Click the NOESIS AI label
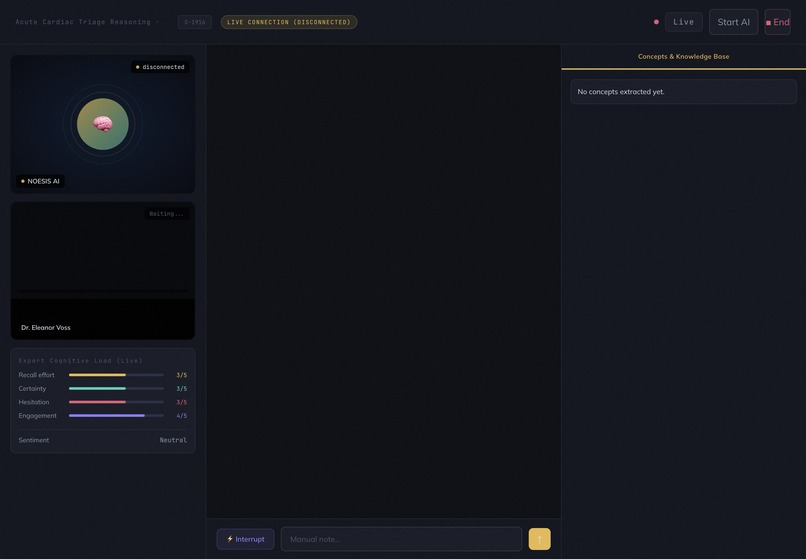The height and width of the screenshot is (559, 806). pos(40,181)
